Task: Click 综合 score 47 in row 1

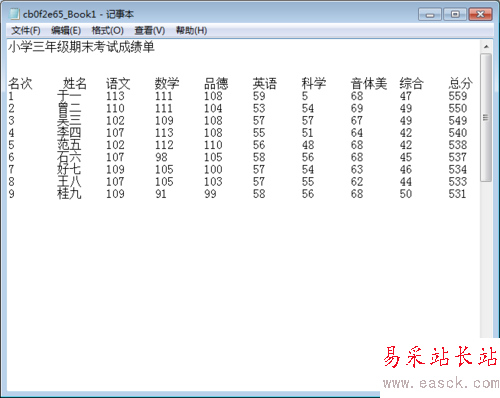Action: click(406, 96)
